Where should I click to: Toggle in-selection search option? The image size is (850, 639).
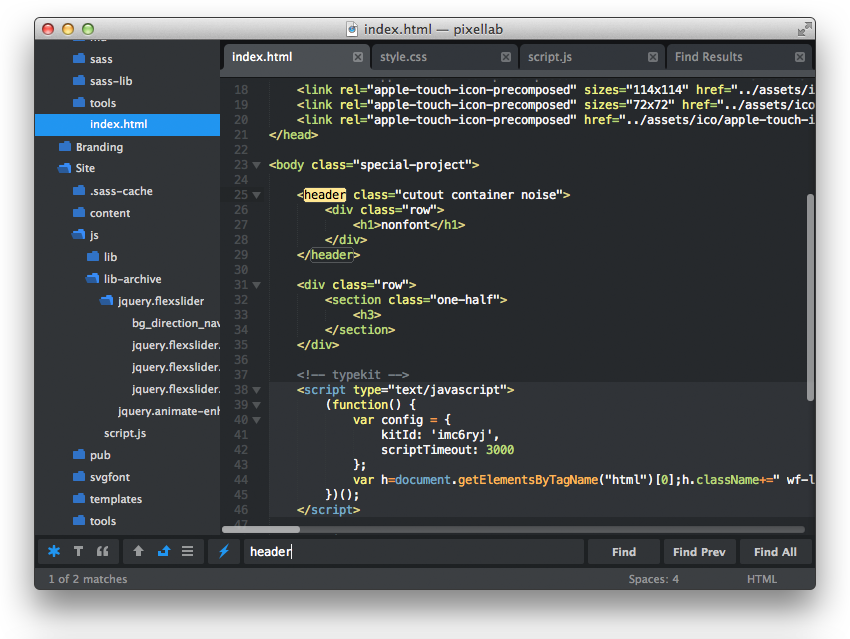(x=188, y=551)
